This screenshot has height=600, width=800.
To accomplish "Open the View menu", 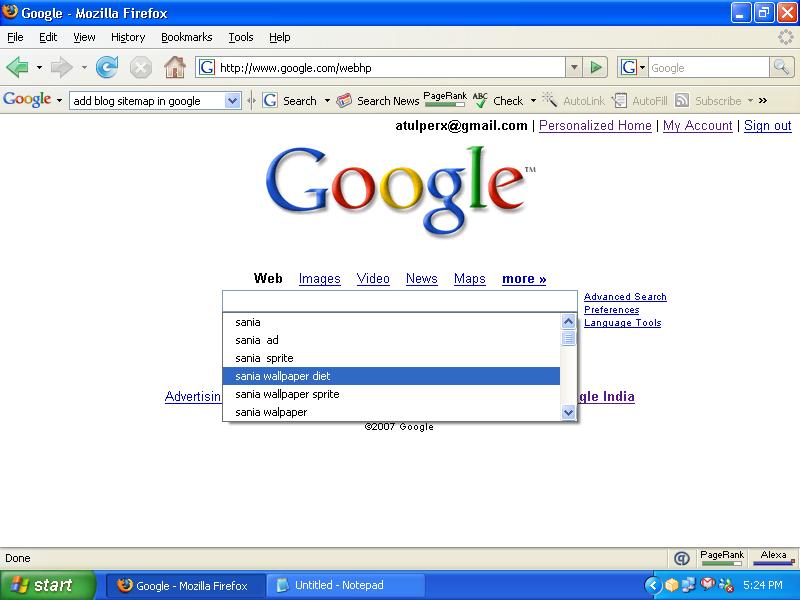I will pos(84,37).
